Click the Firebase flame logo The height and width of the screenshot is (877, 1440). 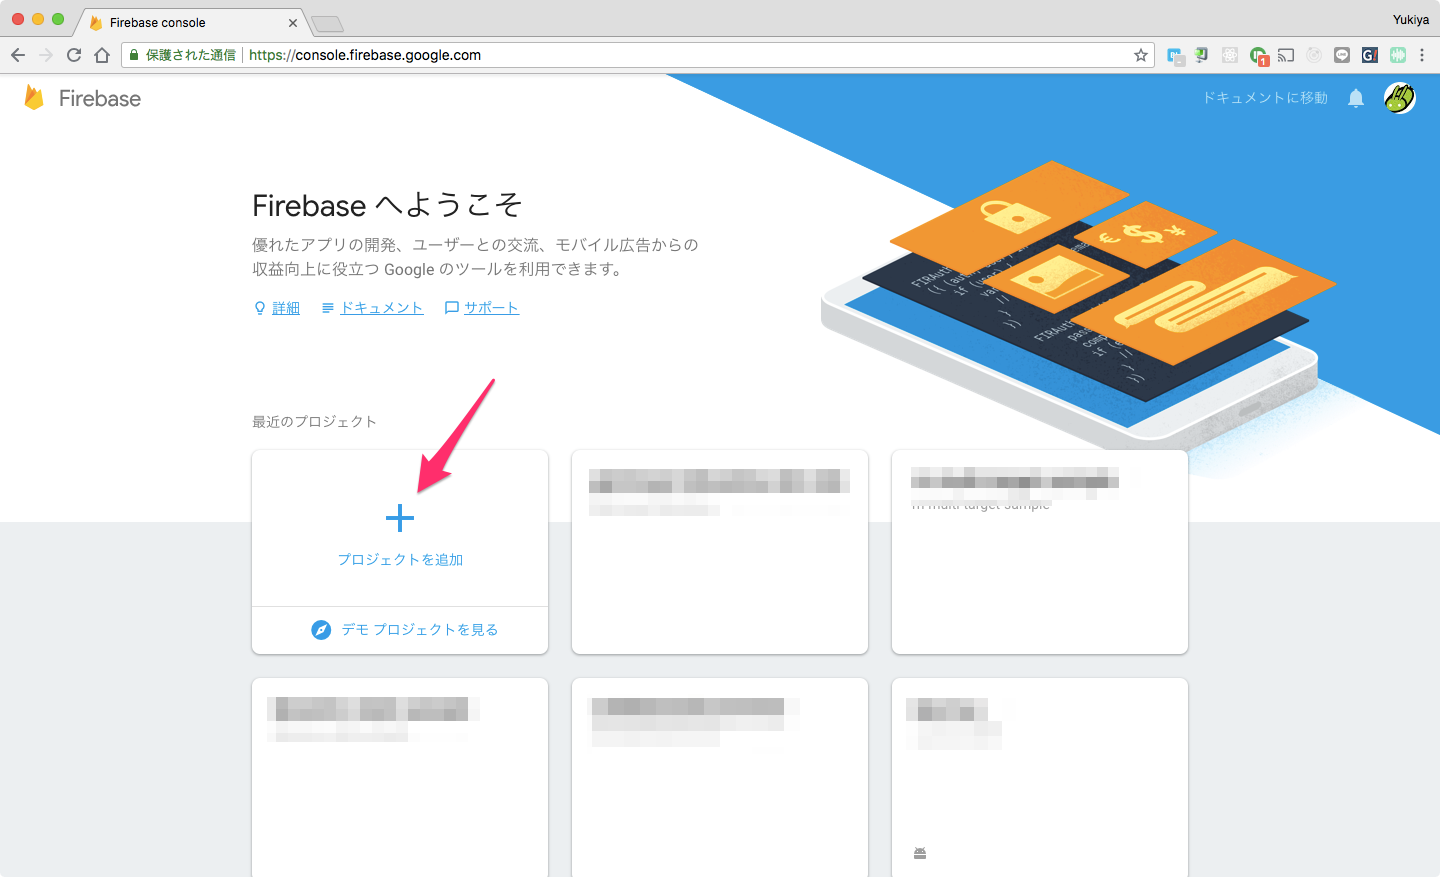(34, 97)
